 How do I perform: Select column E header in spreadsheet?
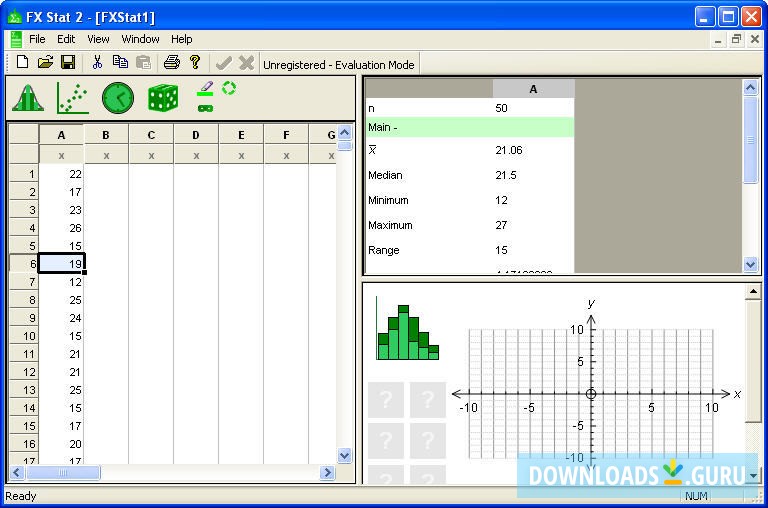(x=241, y=135)
